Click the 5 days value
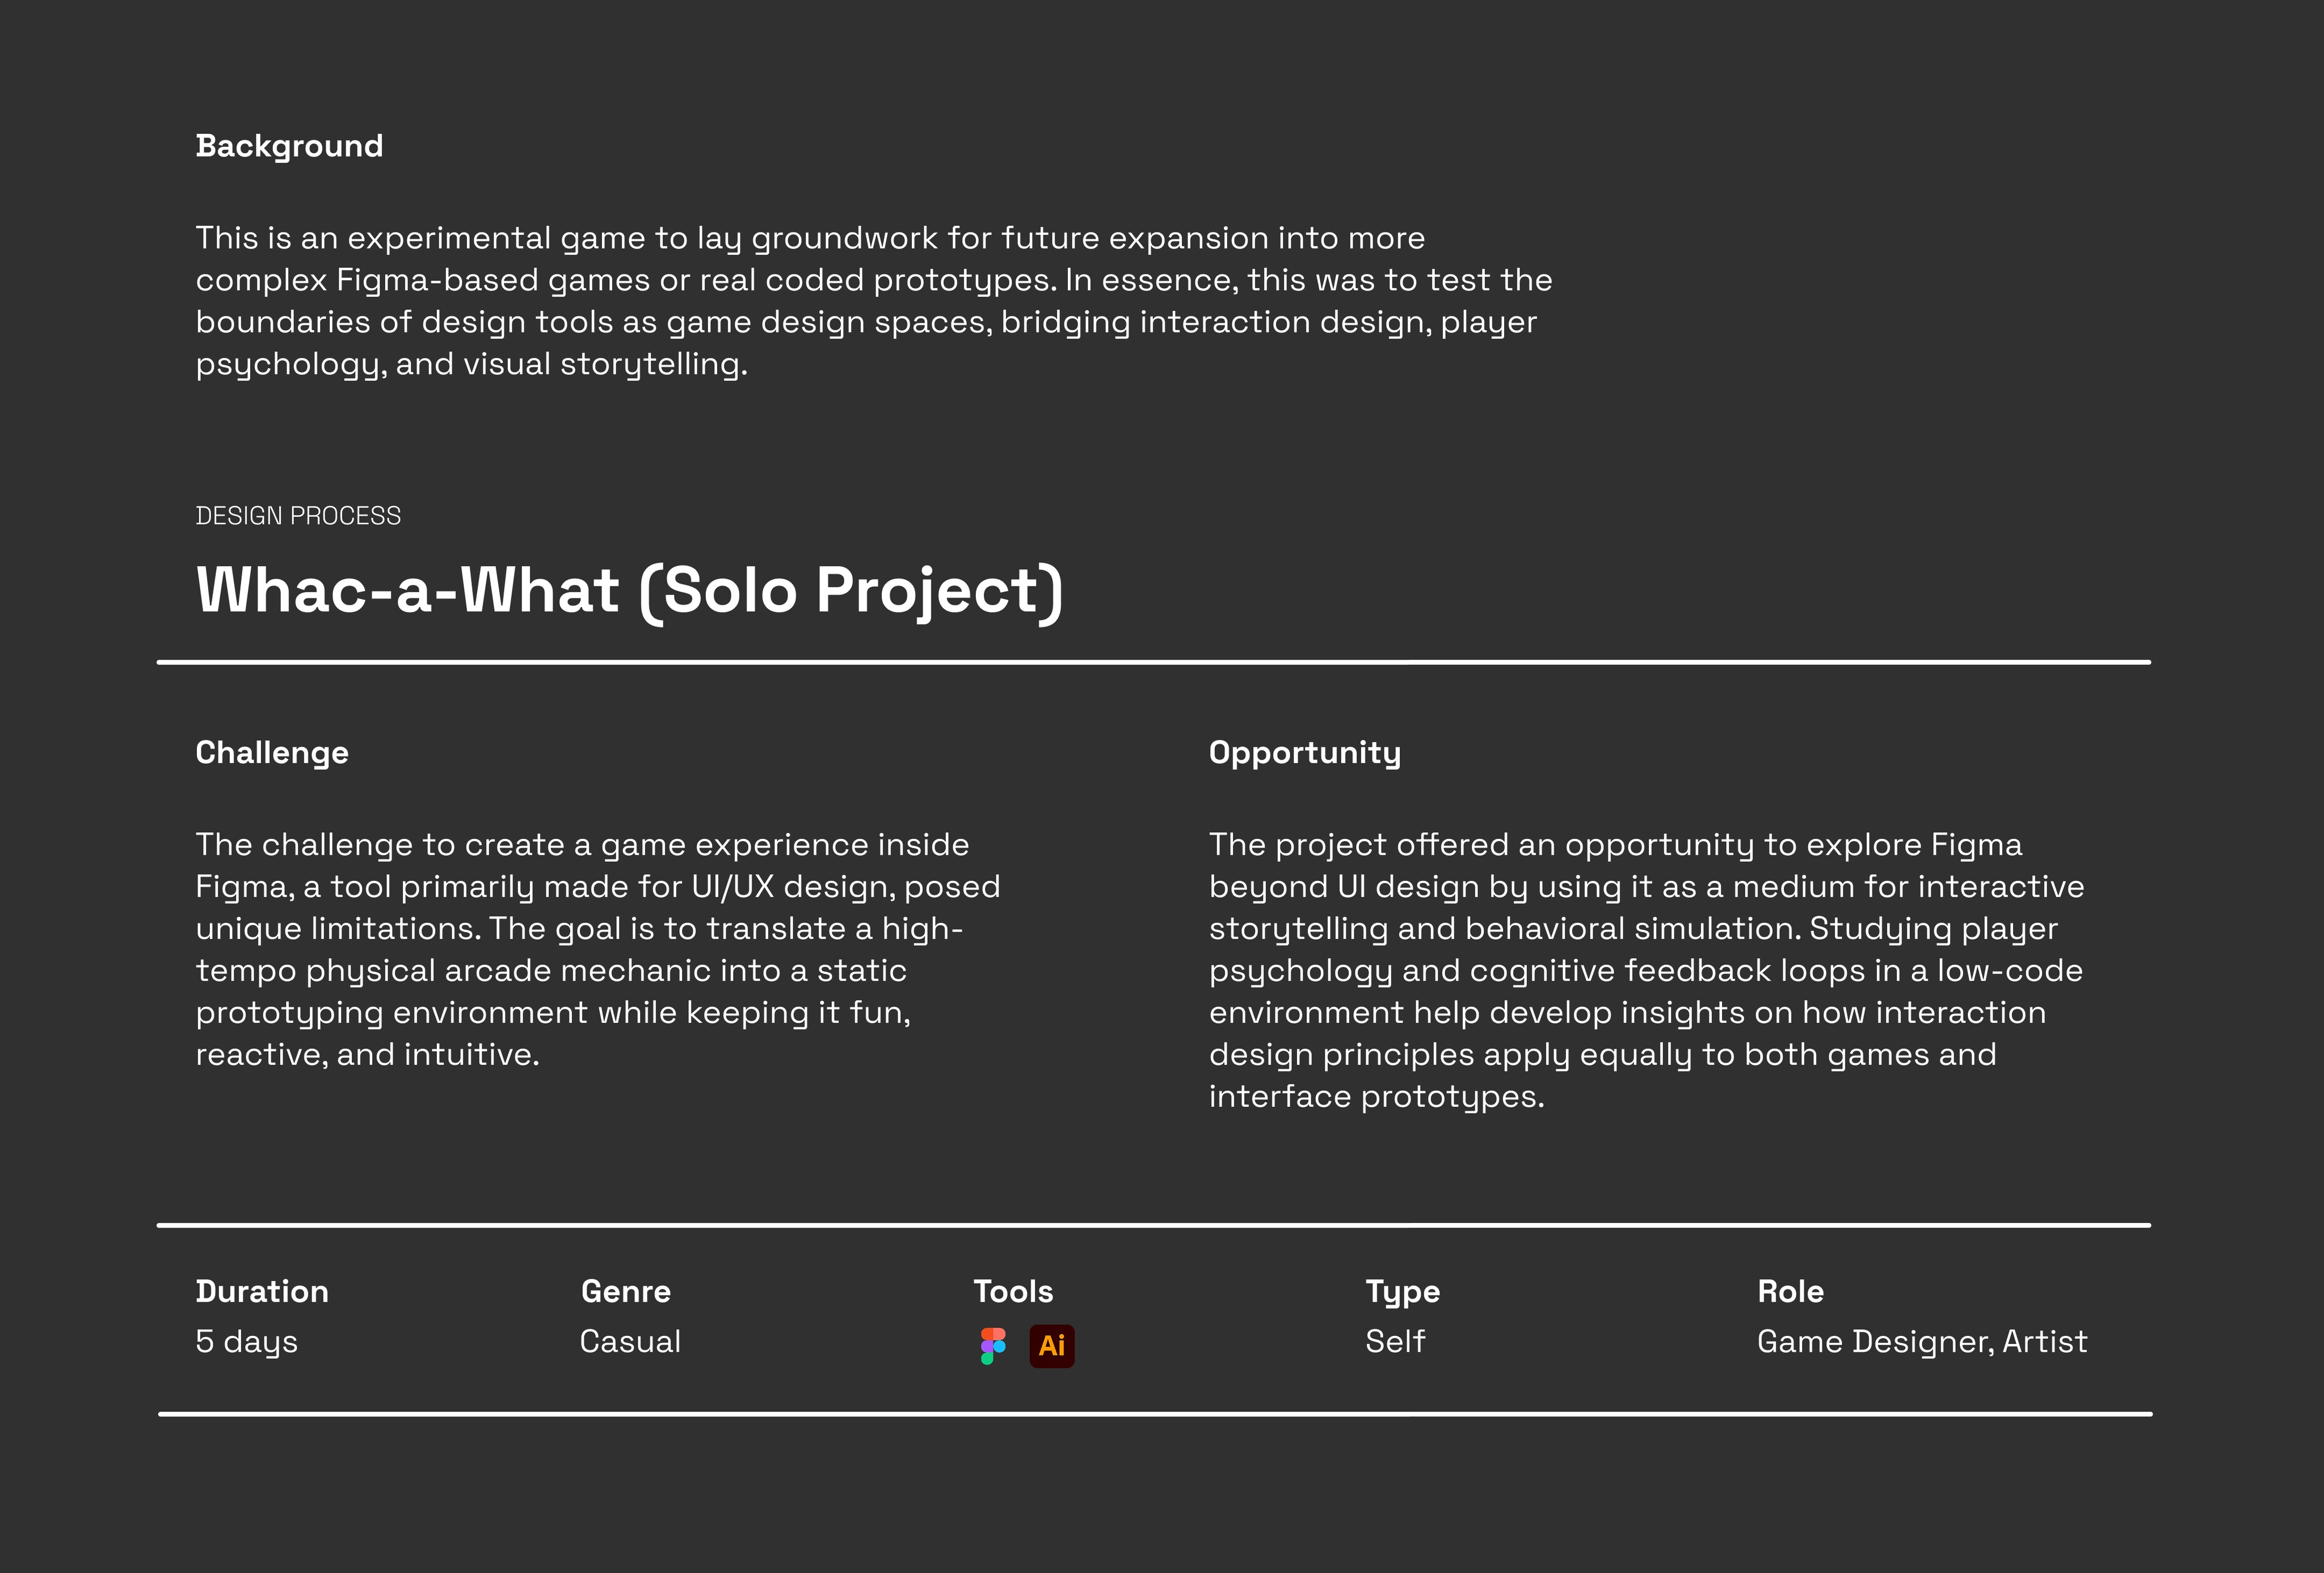The width and height of the screenshot is (2324, 1573). [x=247, y=1342]
